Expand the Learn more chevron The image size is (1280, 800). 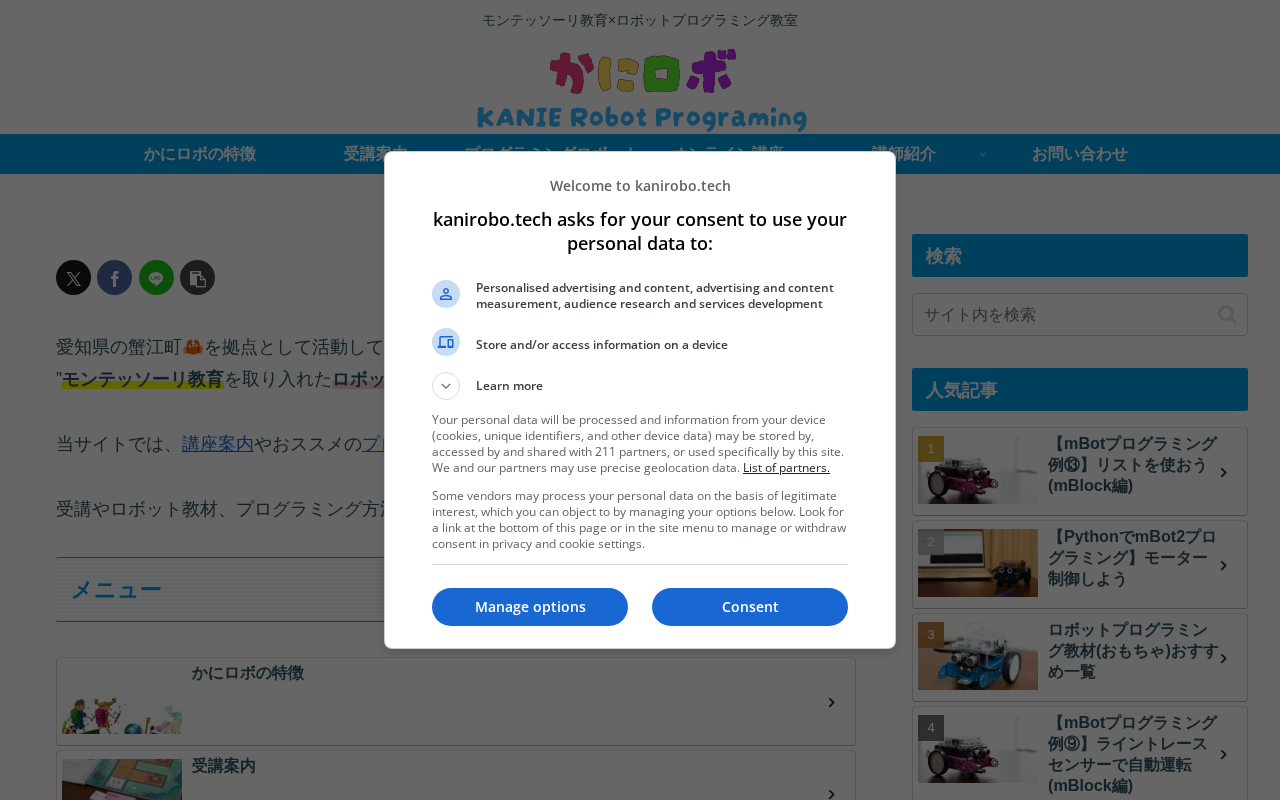click(446, 386)
